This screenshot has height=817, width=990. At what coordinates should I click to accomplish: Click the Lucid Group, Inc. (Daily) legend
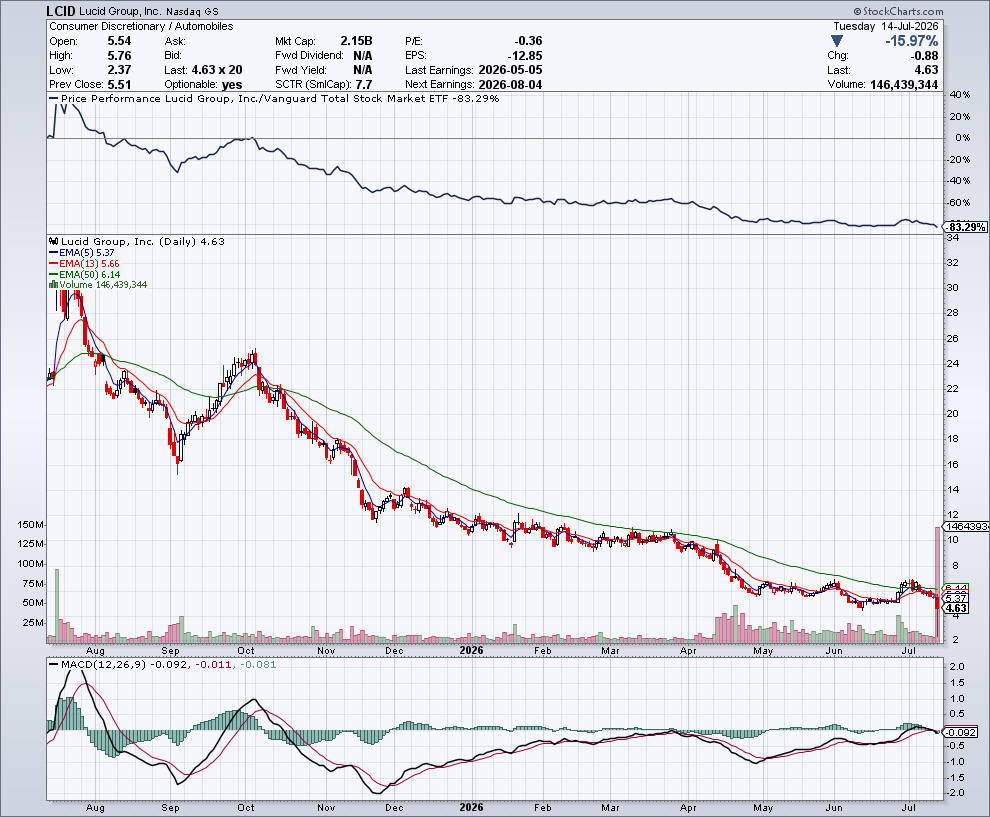137,241
